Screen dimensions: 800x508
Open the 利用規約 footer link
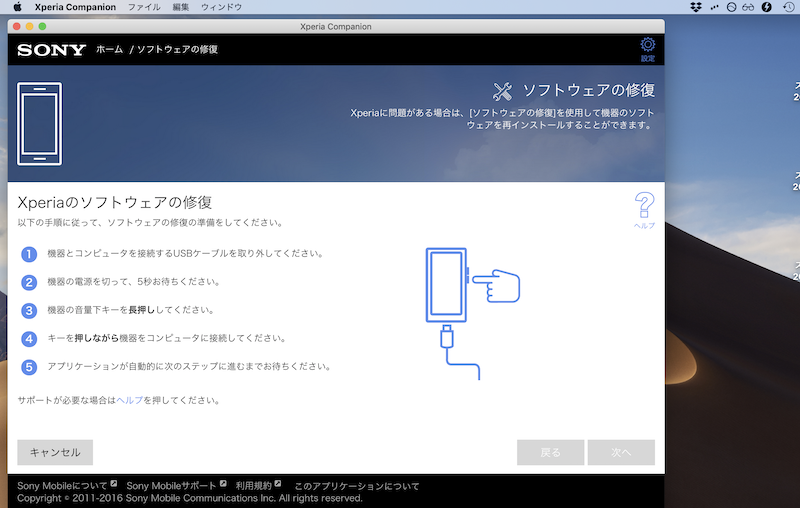pos(254,486)
